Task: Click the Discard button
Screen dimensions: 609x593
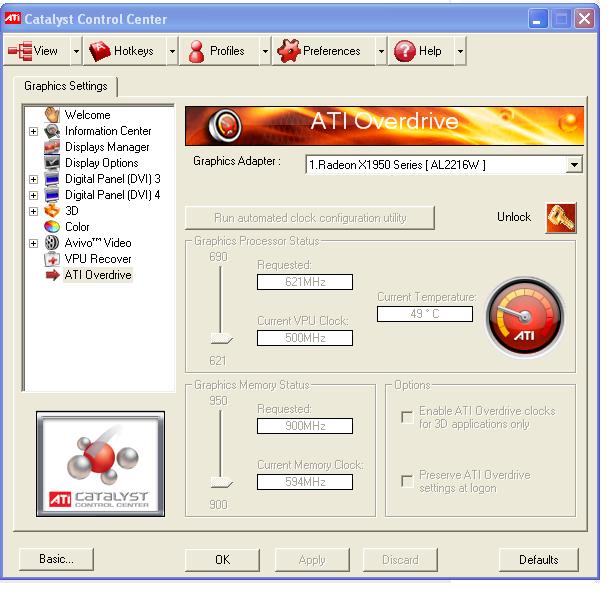Action: point(400,560)
